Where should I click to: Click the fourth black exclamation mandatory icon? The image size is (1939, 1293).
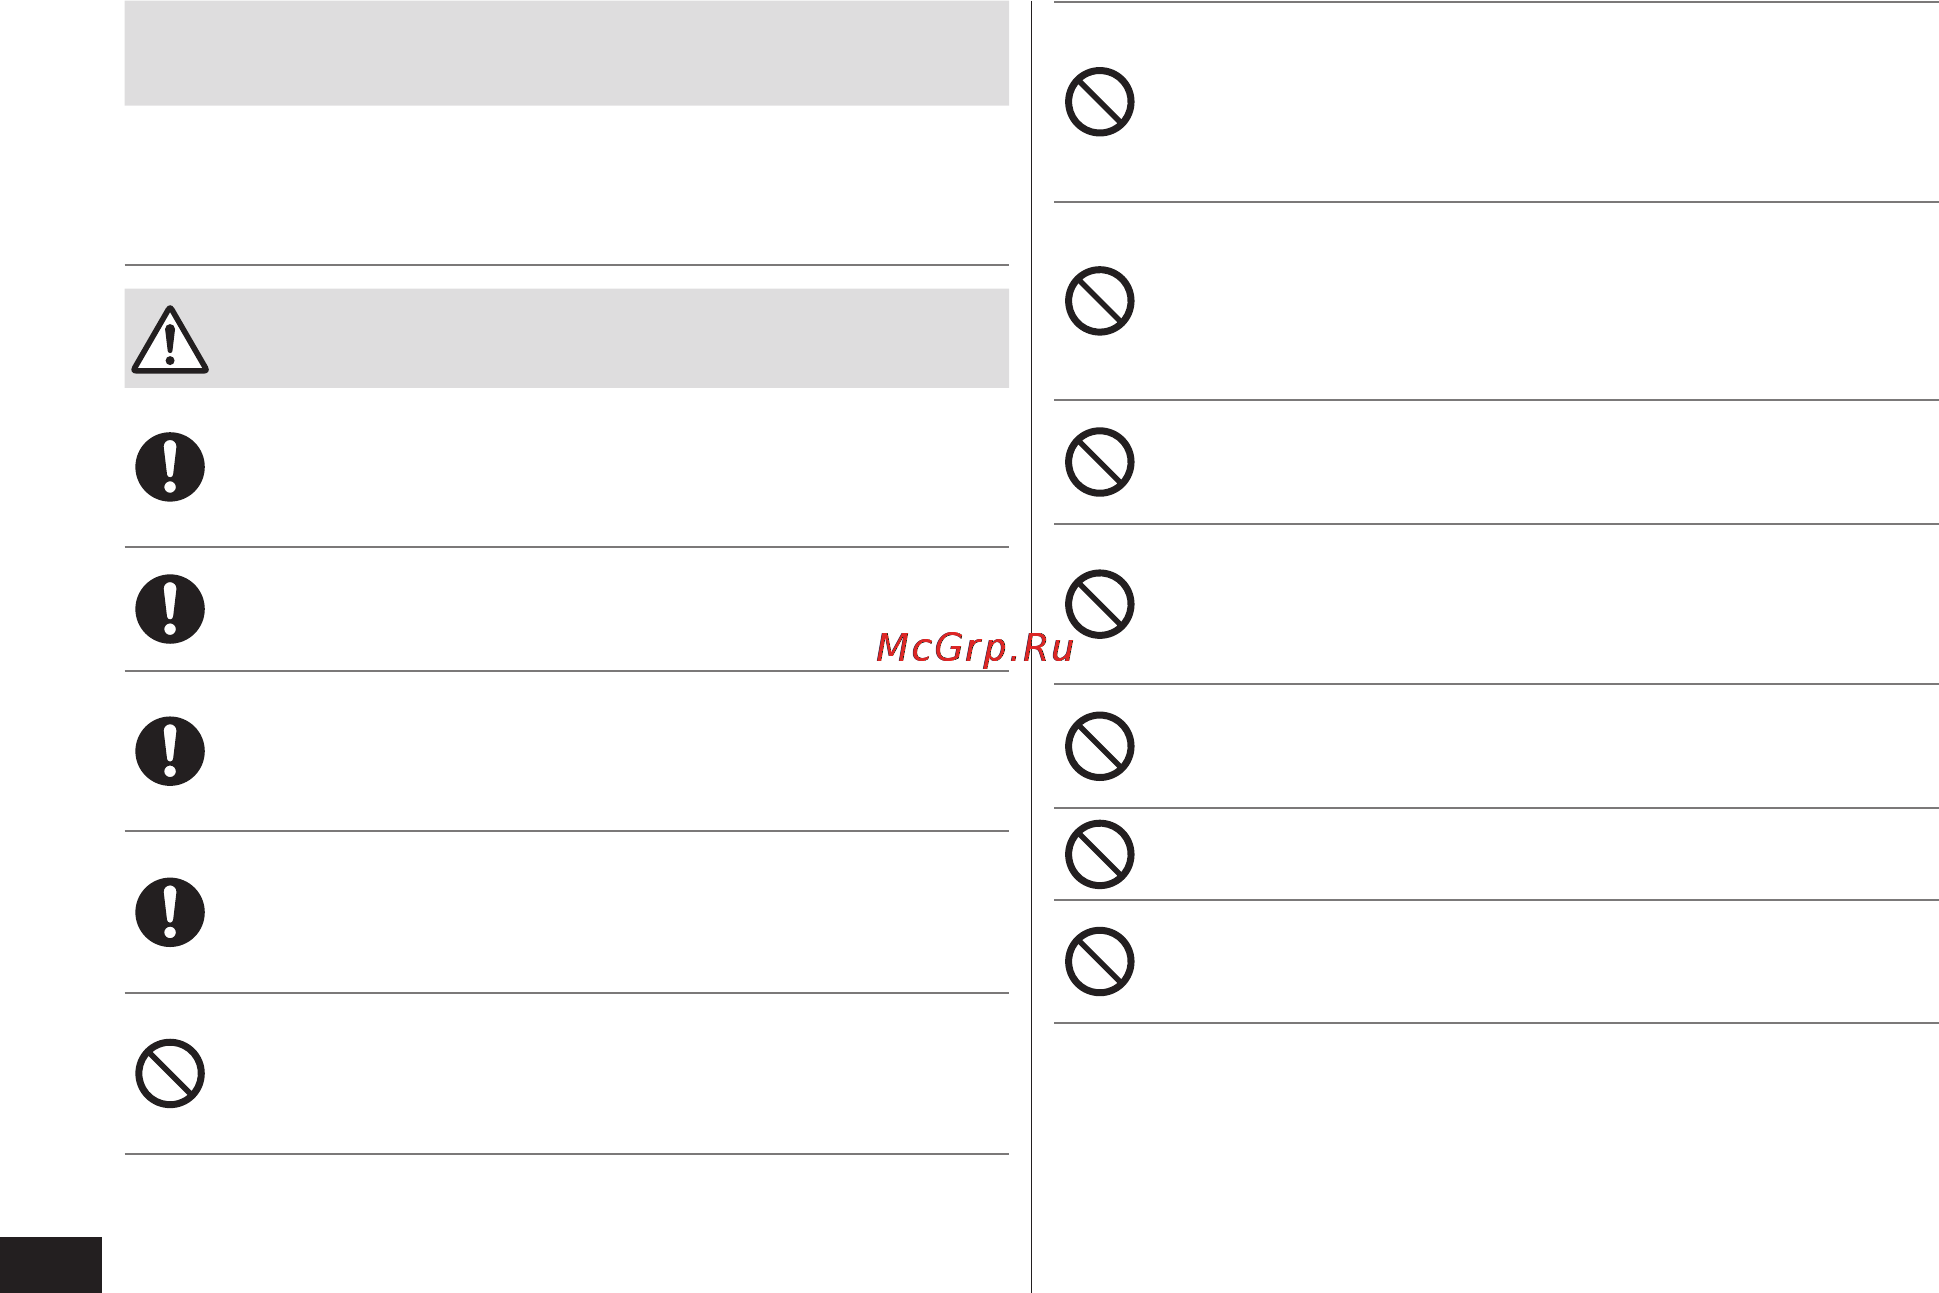pyautogui.click(x=170, y=913)
